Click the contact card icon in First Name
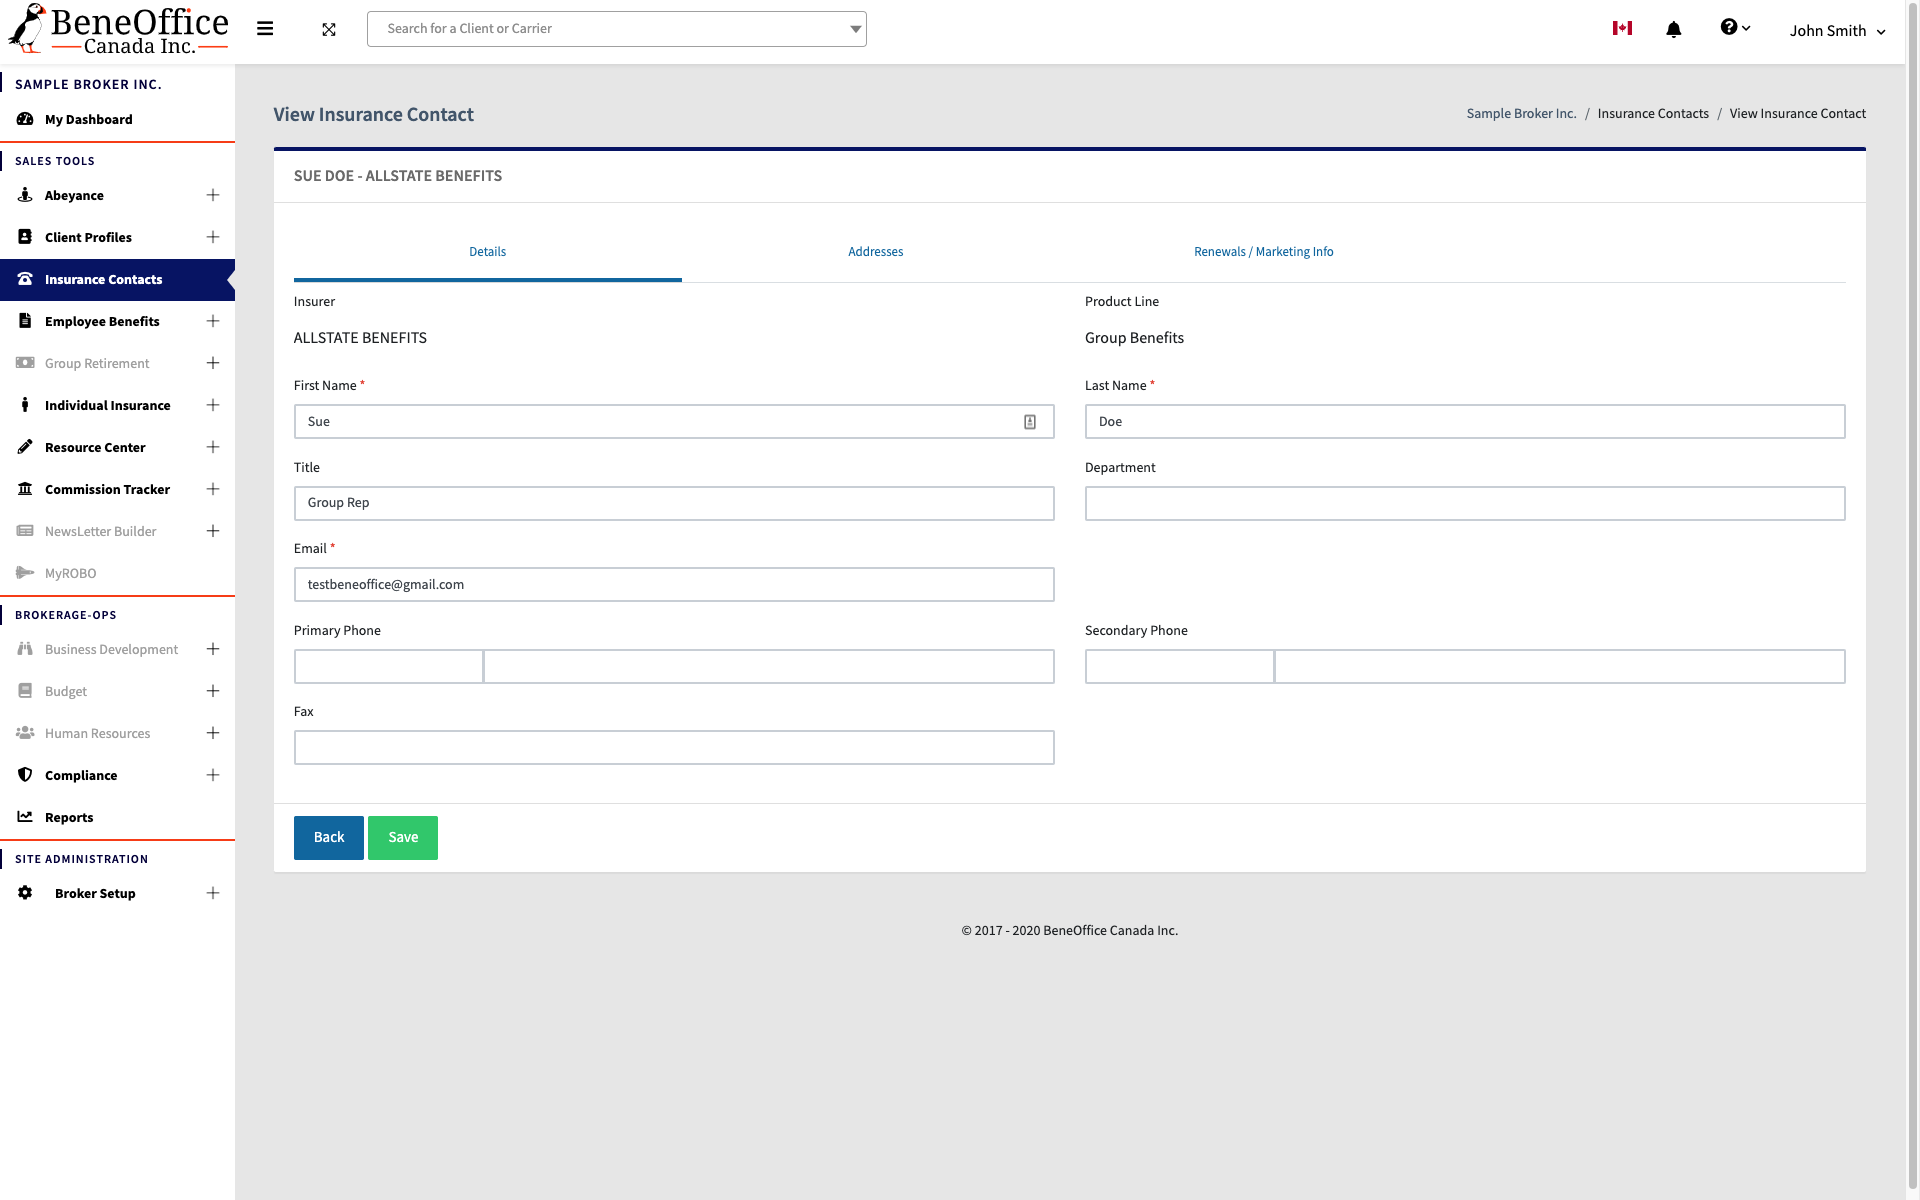This screenshot has width=1920, height=1200. coord(1030,422)
